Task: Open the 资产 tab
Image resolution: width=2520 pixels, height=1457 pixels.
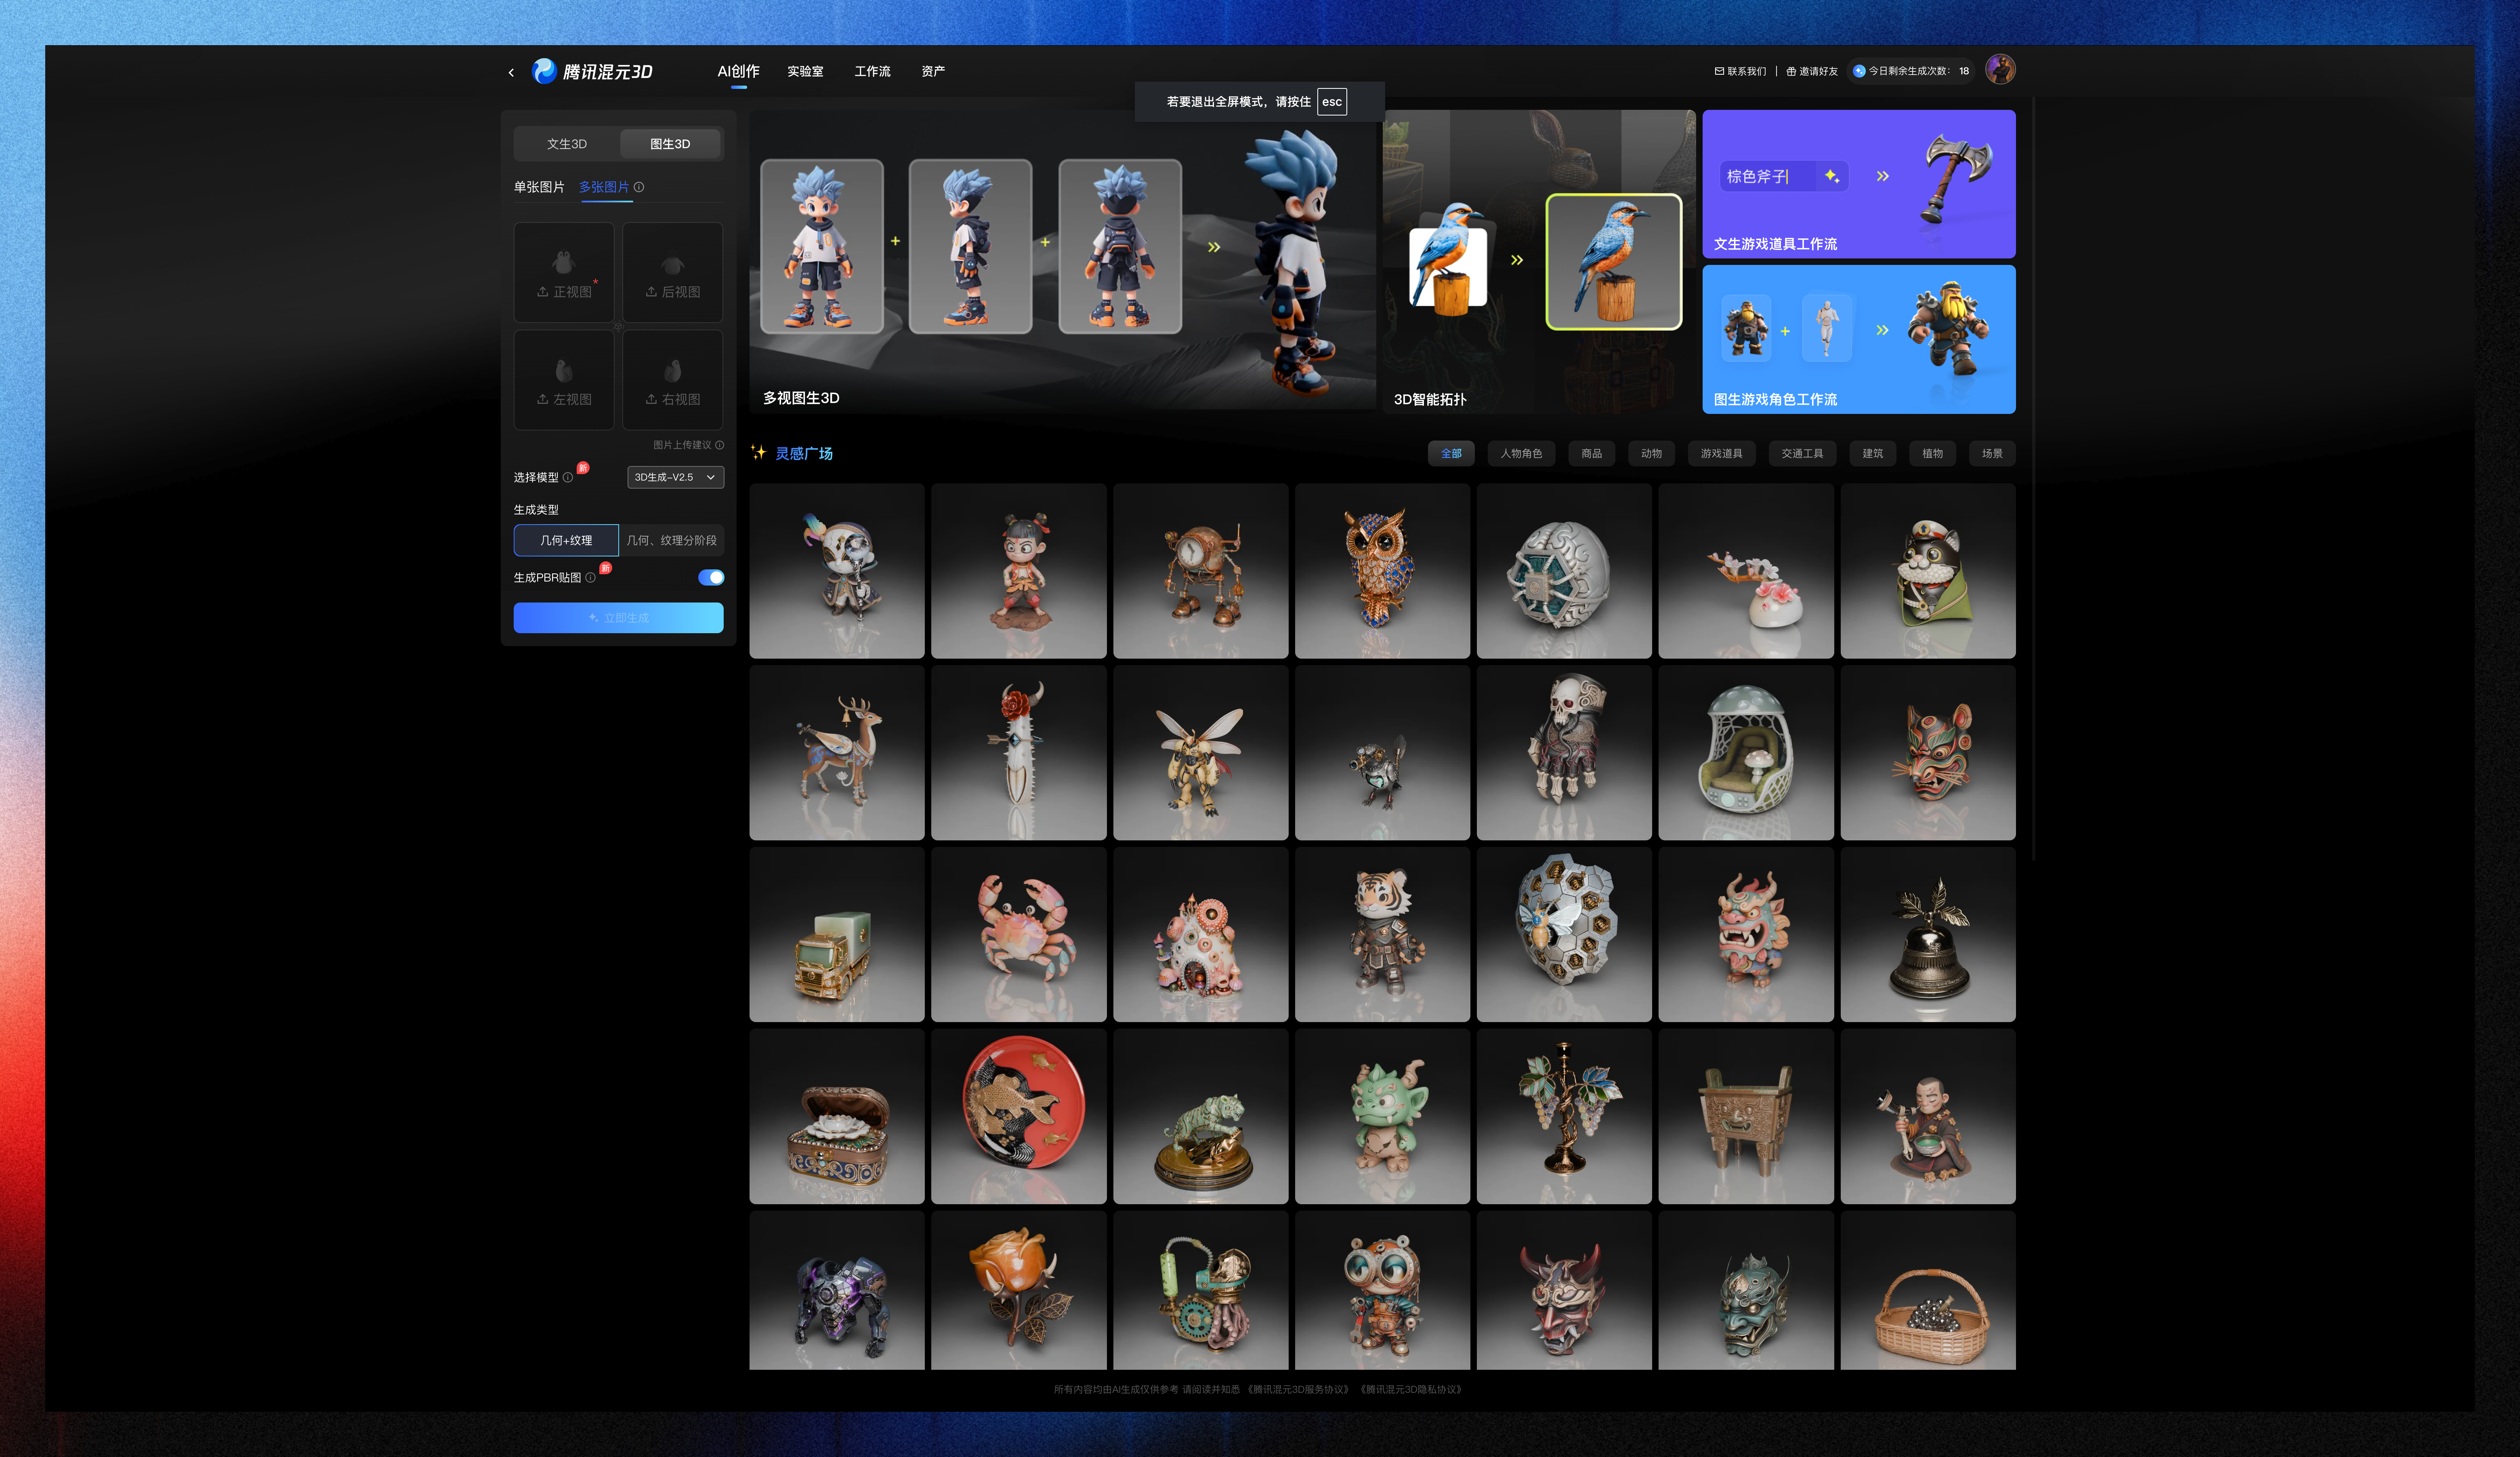Action: pyautogui.click(x=933, y=71)
